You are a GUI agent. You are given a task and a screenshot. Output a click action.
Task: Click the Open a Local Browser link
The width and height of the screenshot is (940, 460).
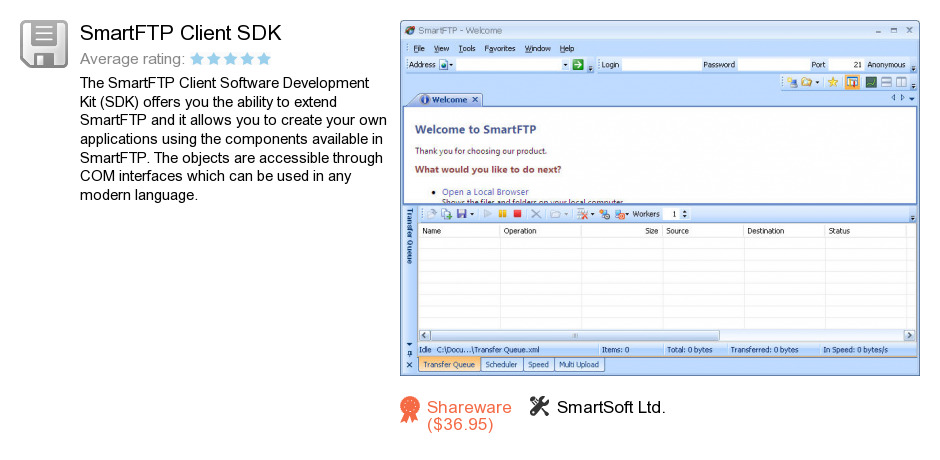[x=485, y=192]
